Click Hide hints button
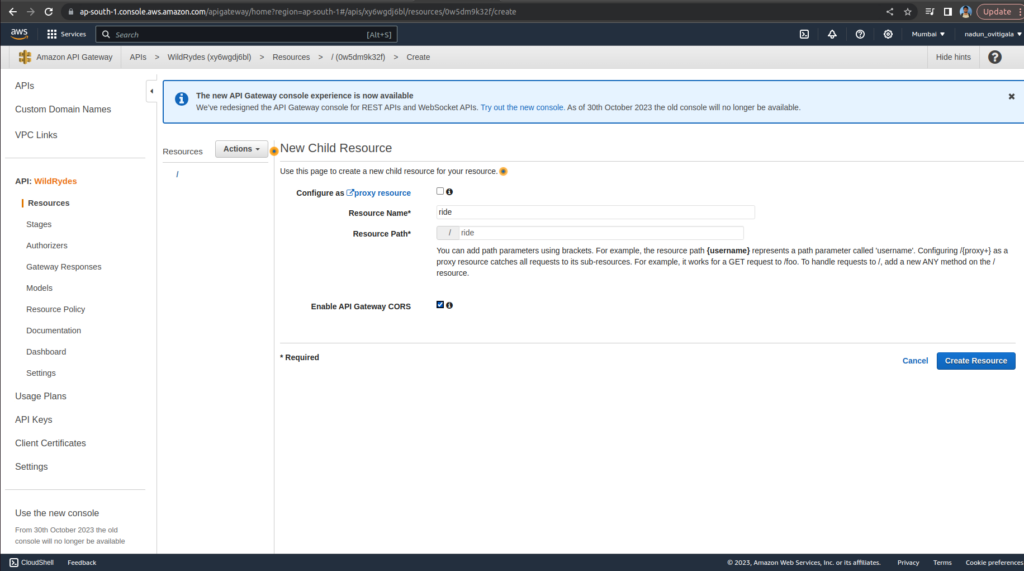Screen dimensions: 1024x571 click(x=953, y=57)
